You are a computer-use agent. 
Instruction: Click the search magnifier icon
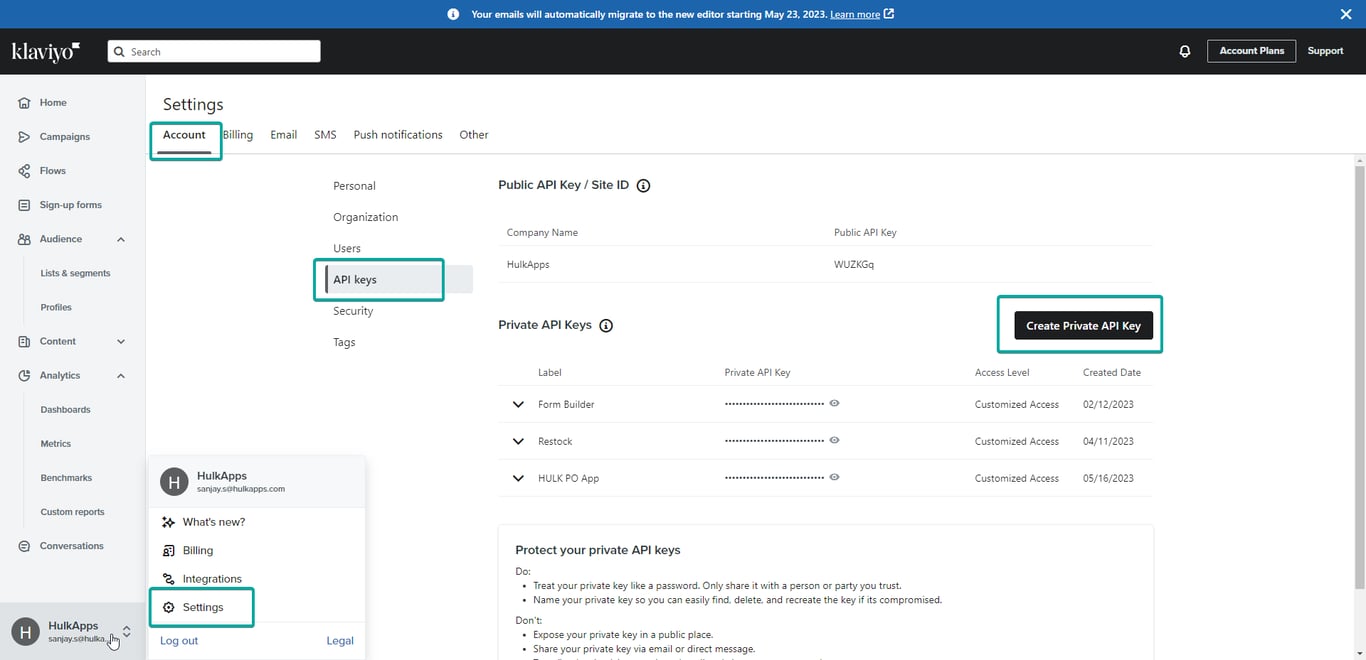coord(120,52)
